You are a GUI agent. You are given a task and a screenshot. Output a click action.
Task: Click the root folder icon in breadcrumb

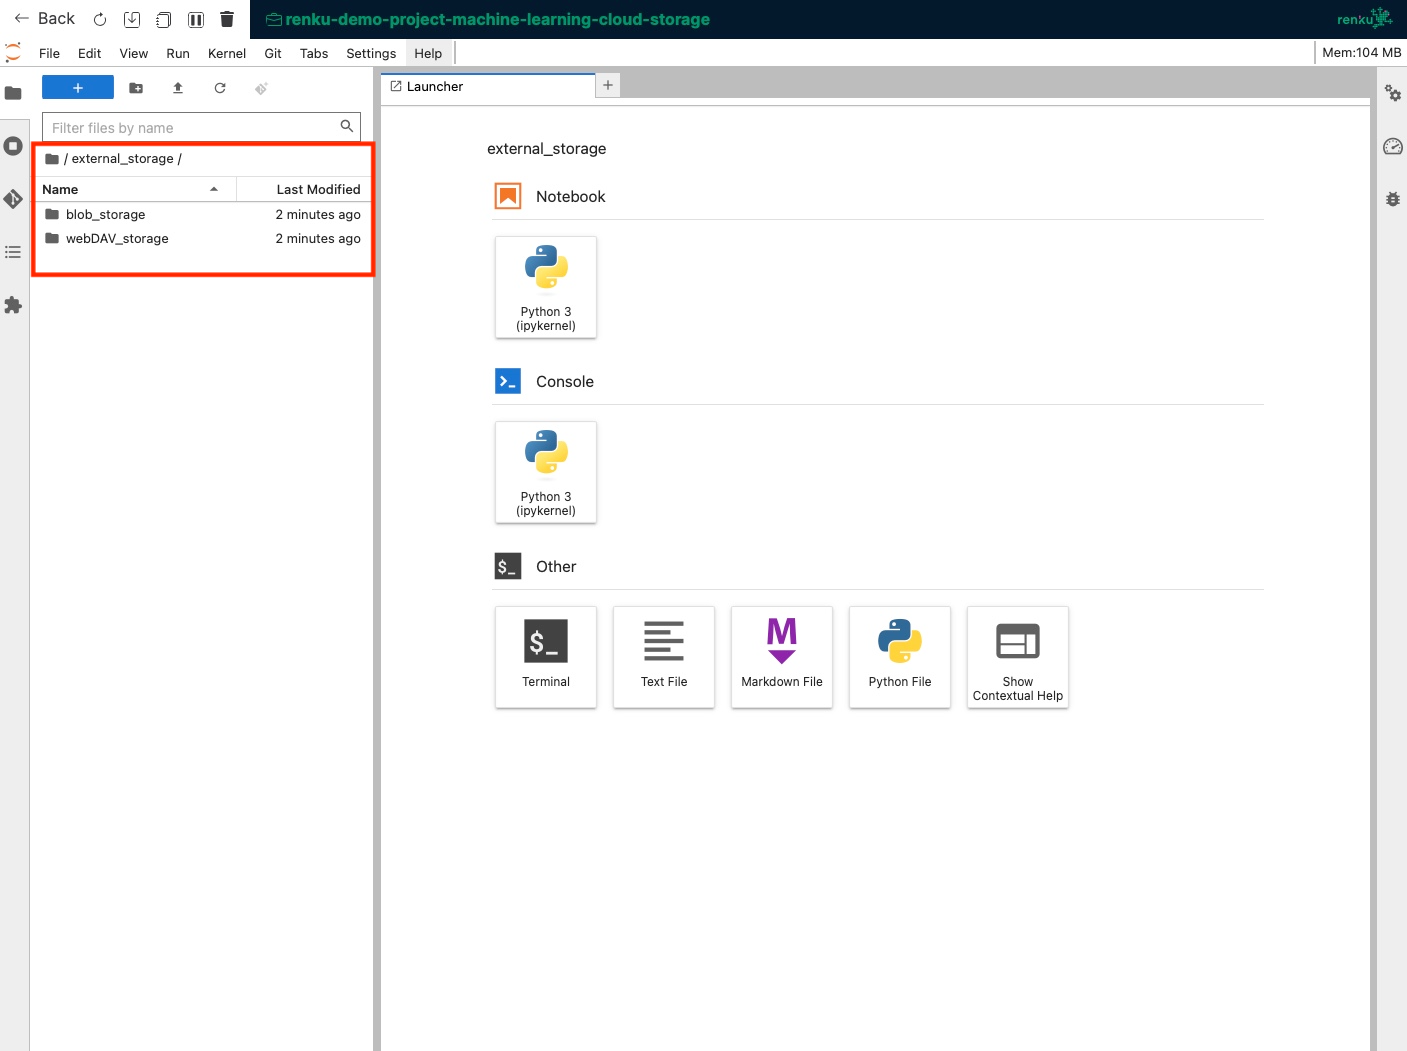[52, 159]
